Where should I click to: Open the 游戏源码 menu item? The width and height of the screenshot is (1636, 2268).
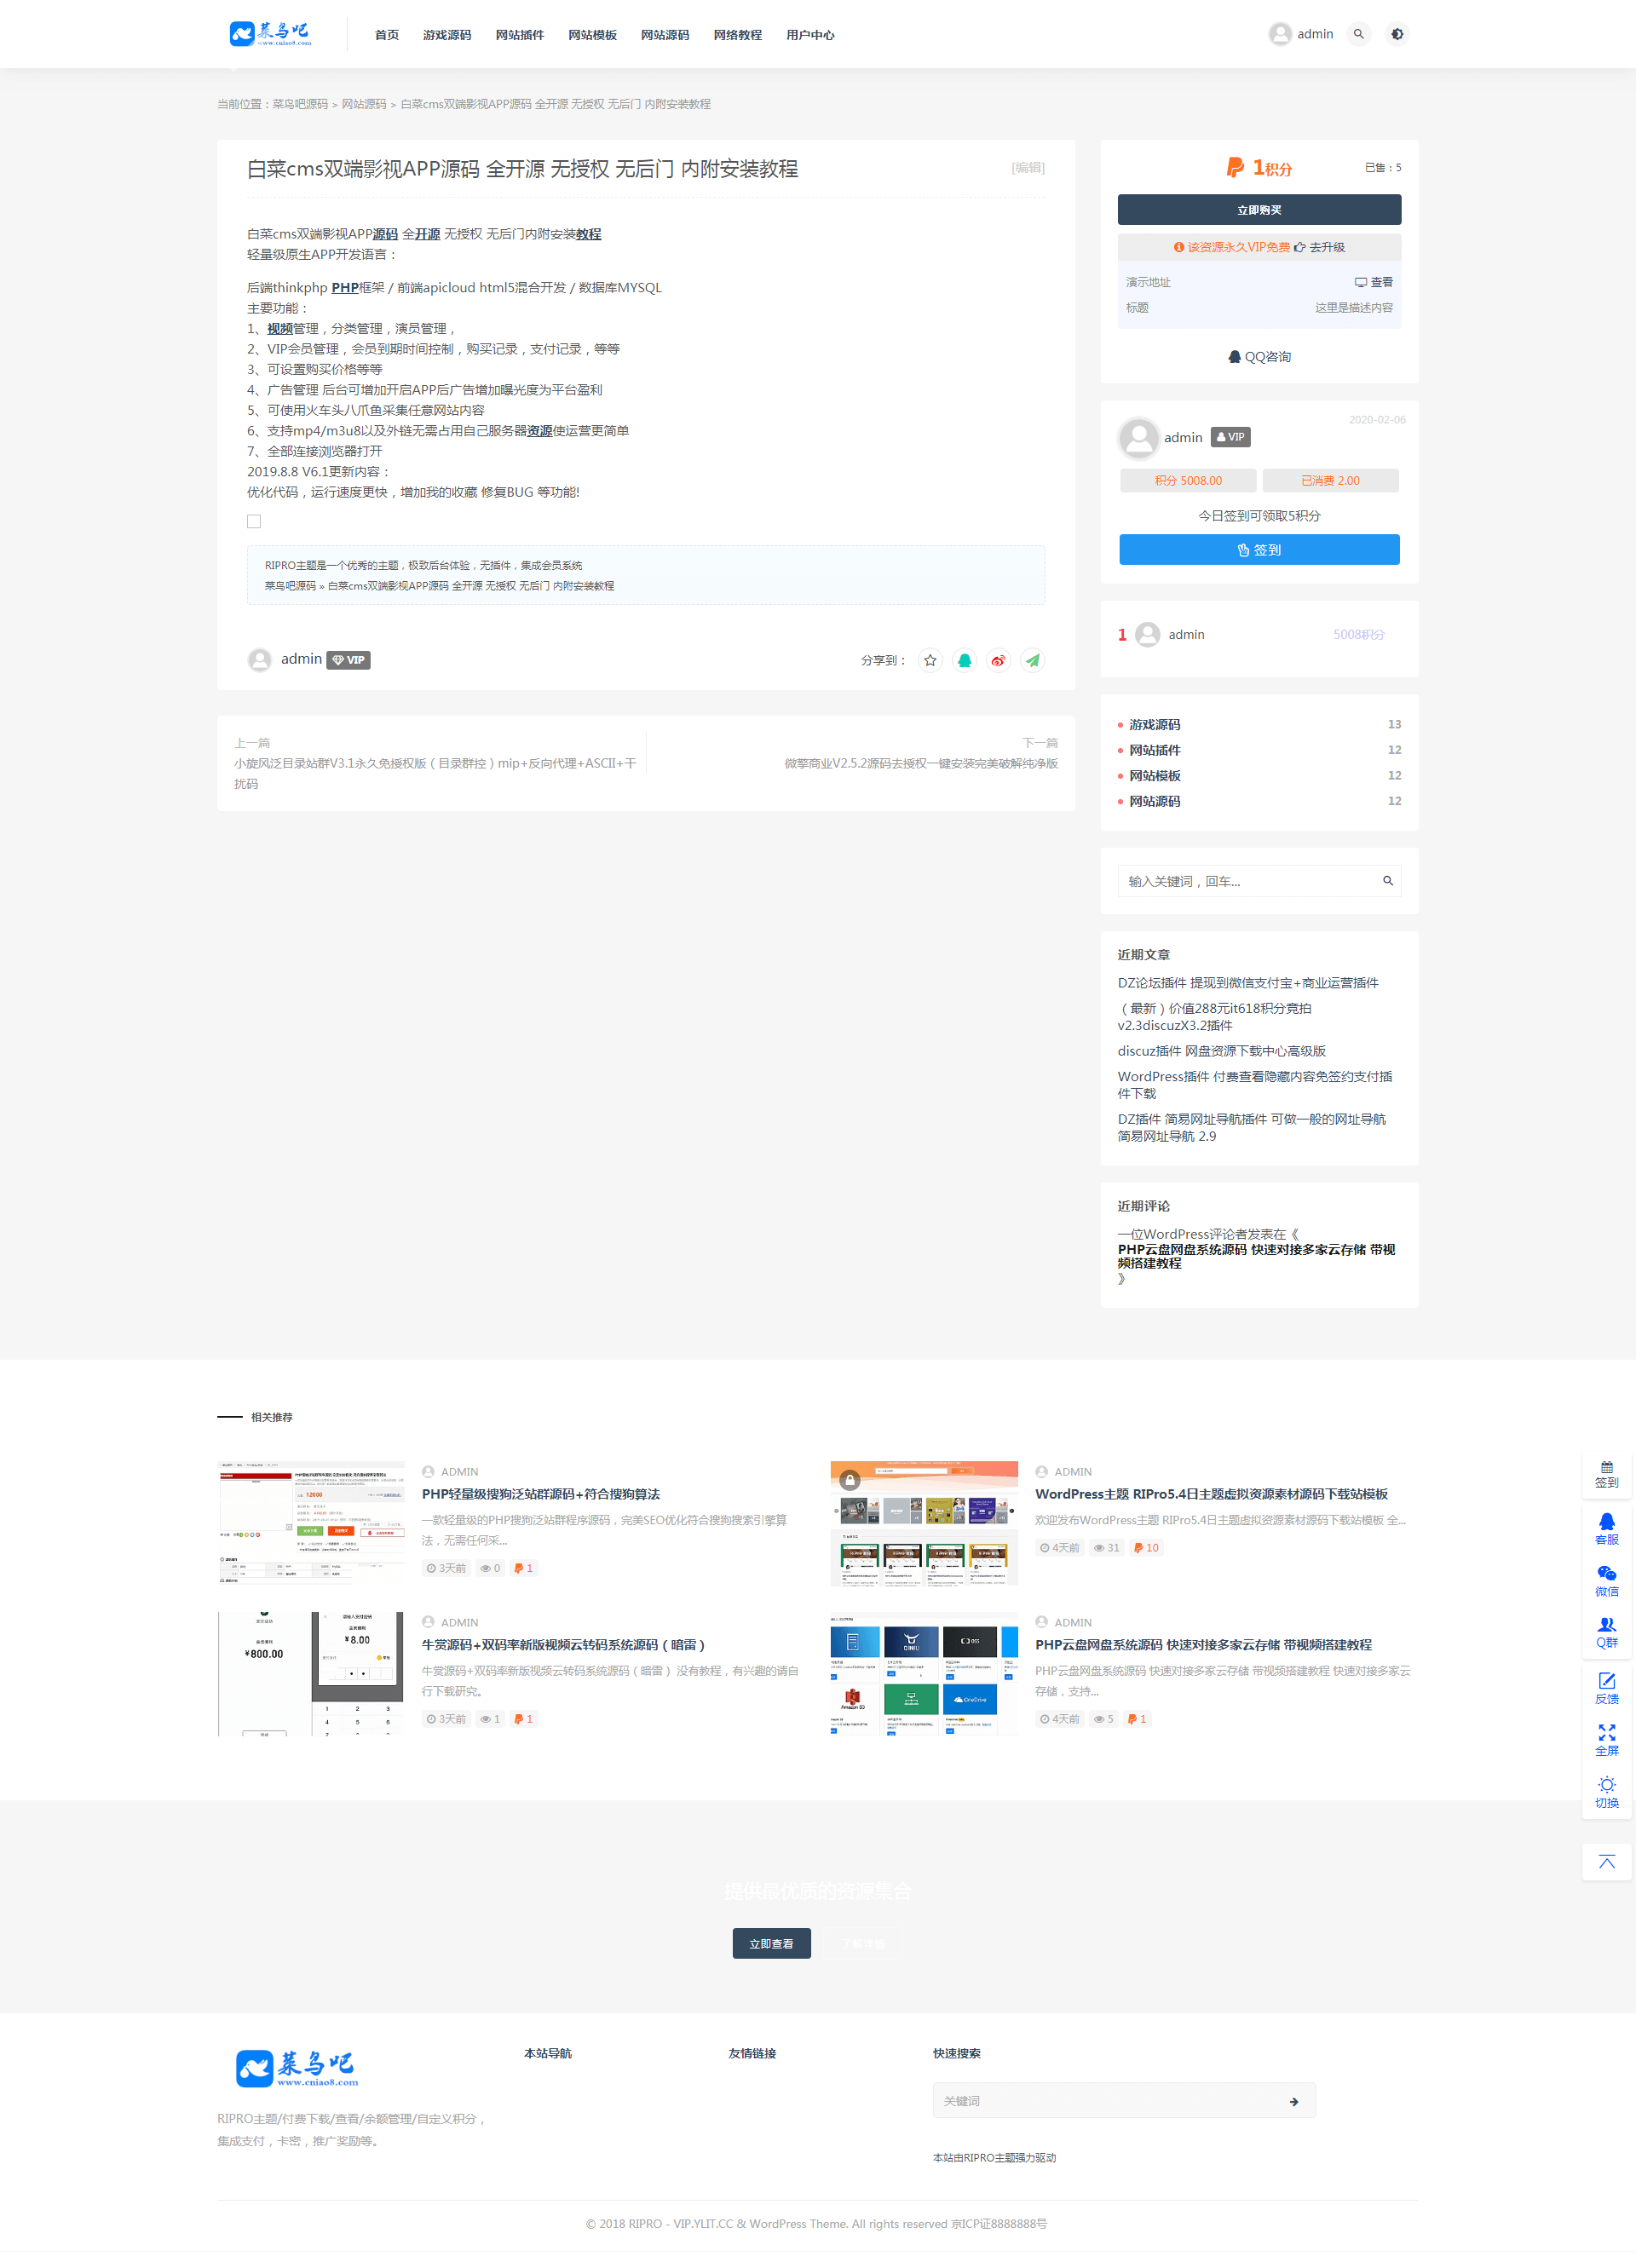click(447, 35)
